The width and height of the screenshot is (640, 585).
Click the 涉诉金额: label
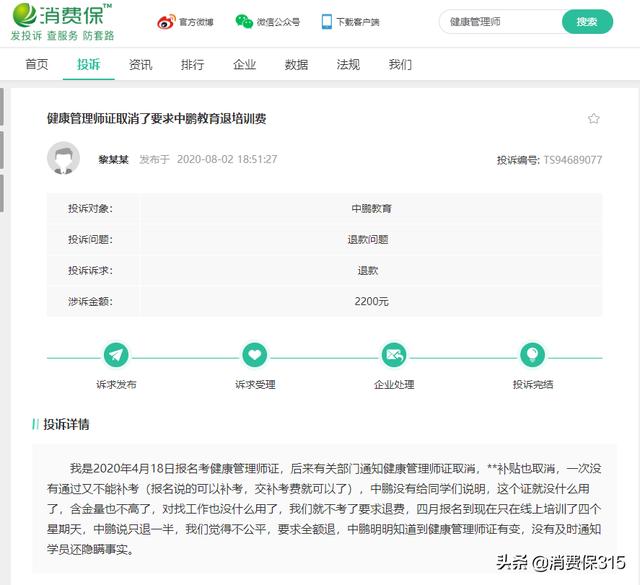(x=90, y=302)
